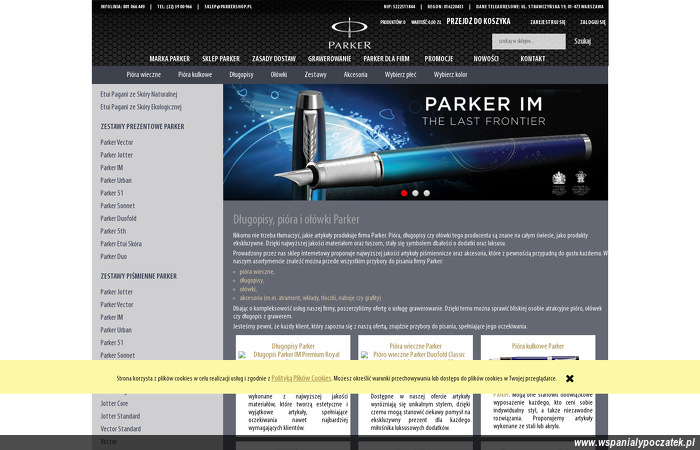Open ZASADY DOSTAW in the main menu
This screenshot has width=700, height=450.
click(x=274, y=58)
